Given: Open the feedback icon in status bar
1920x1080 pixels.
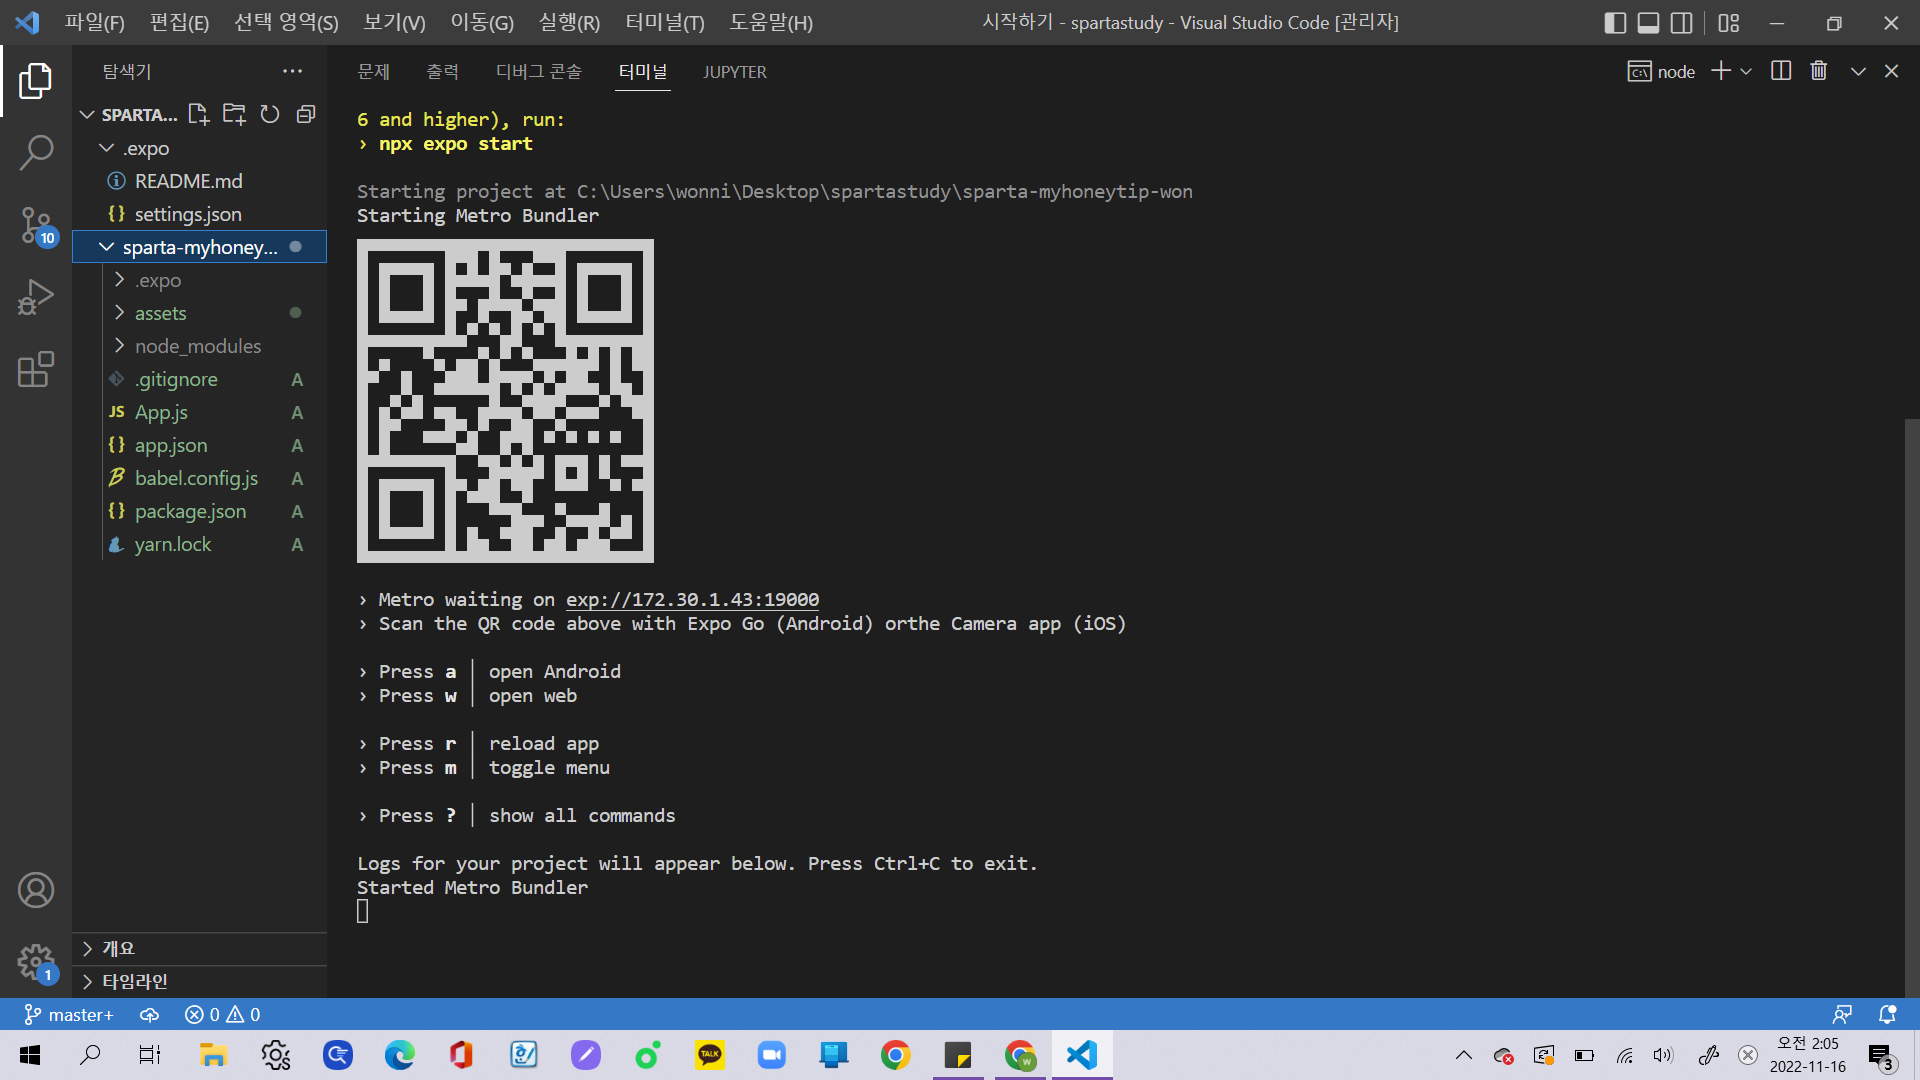Looking at the screenshot, I should (x=1842, y=1015).
